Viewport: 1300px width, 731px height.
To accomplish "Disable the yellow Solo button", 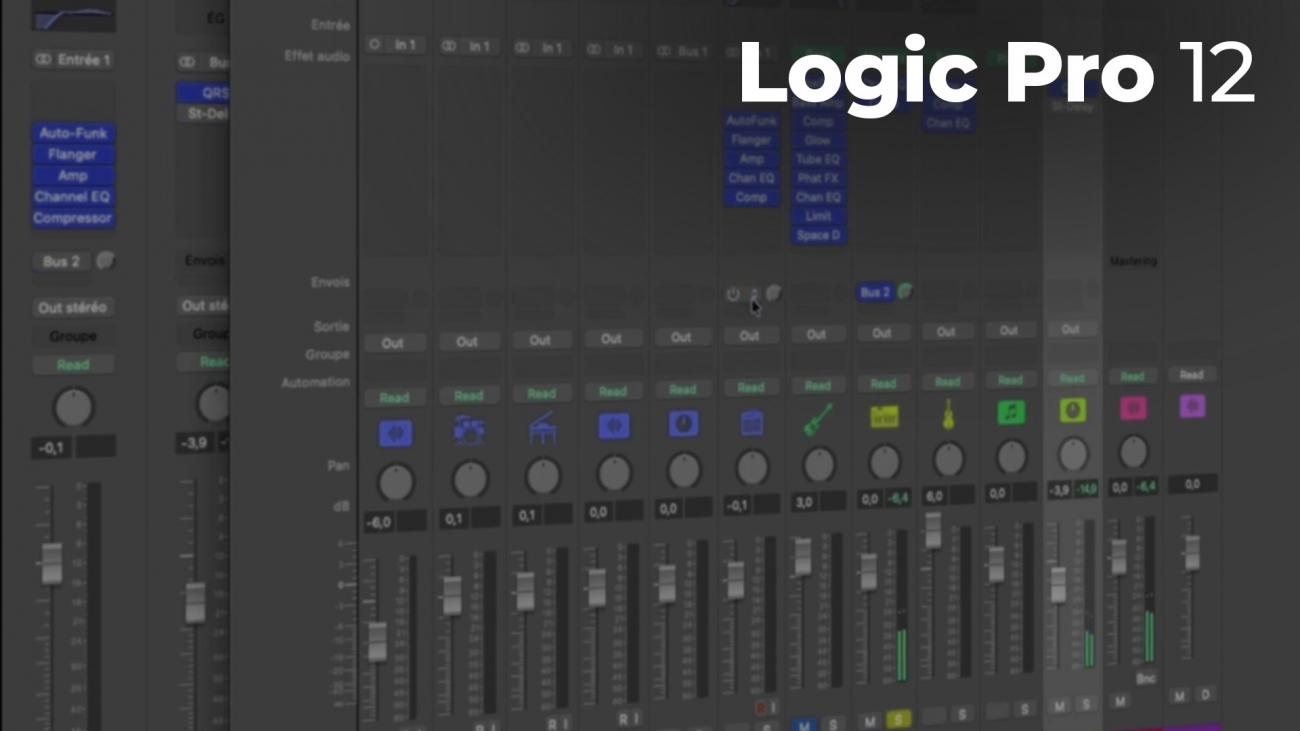I will (897, 720).
